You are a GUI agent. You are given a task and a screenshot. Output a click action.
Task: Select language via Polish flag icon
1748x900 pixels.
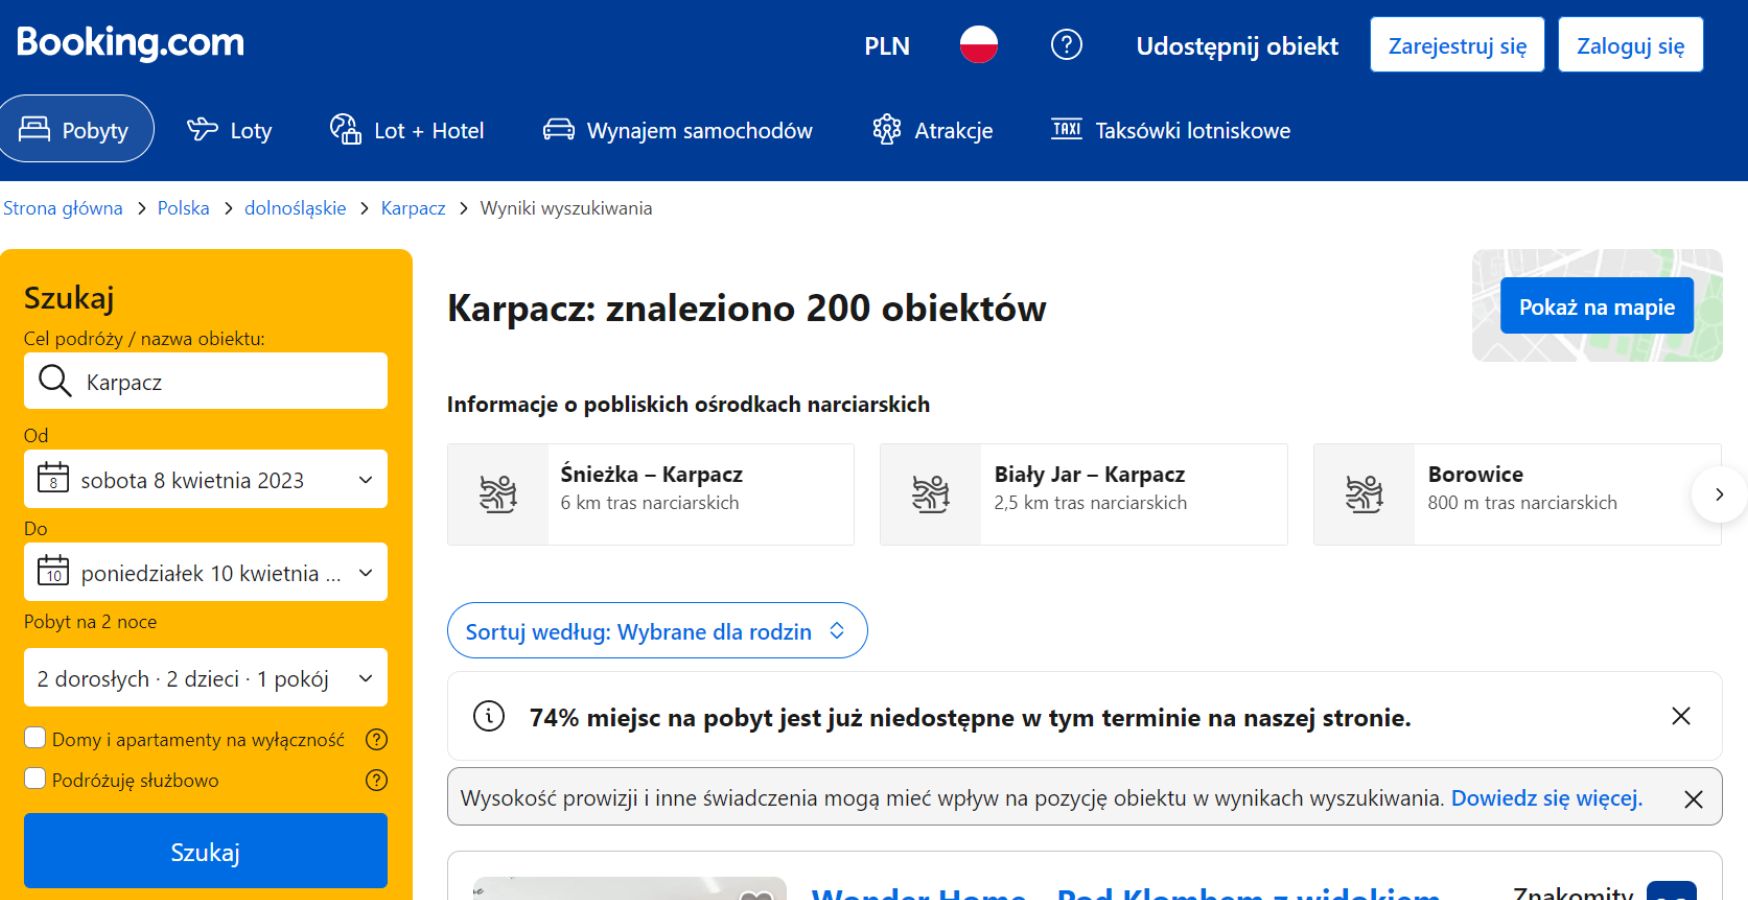coord(978,45)
